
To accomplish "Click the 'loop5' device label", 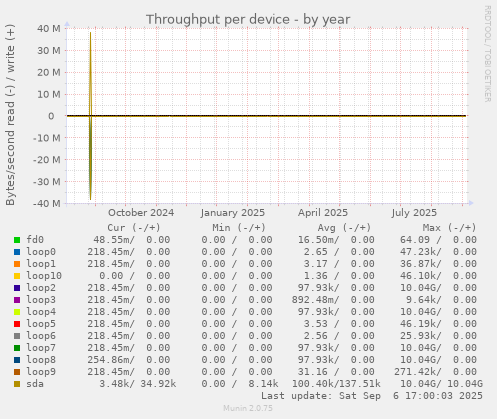I will click(41, 324).
